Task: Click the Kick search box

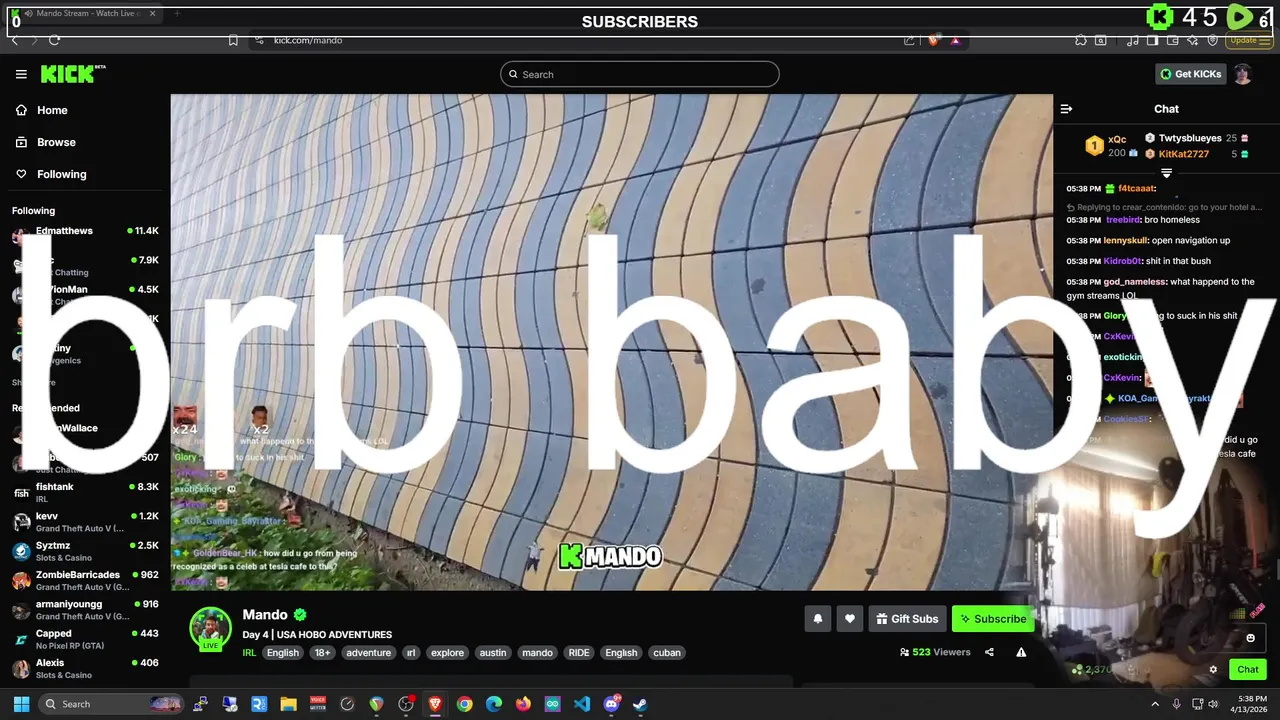Action: (640, 74)
